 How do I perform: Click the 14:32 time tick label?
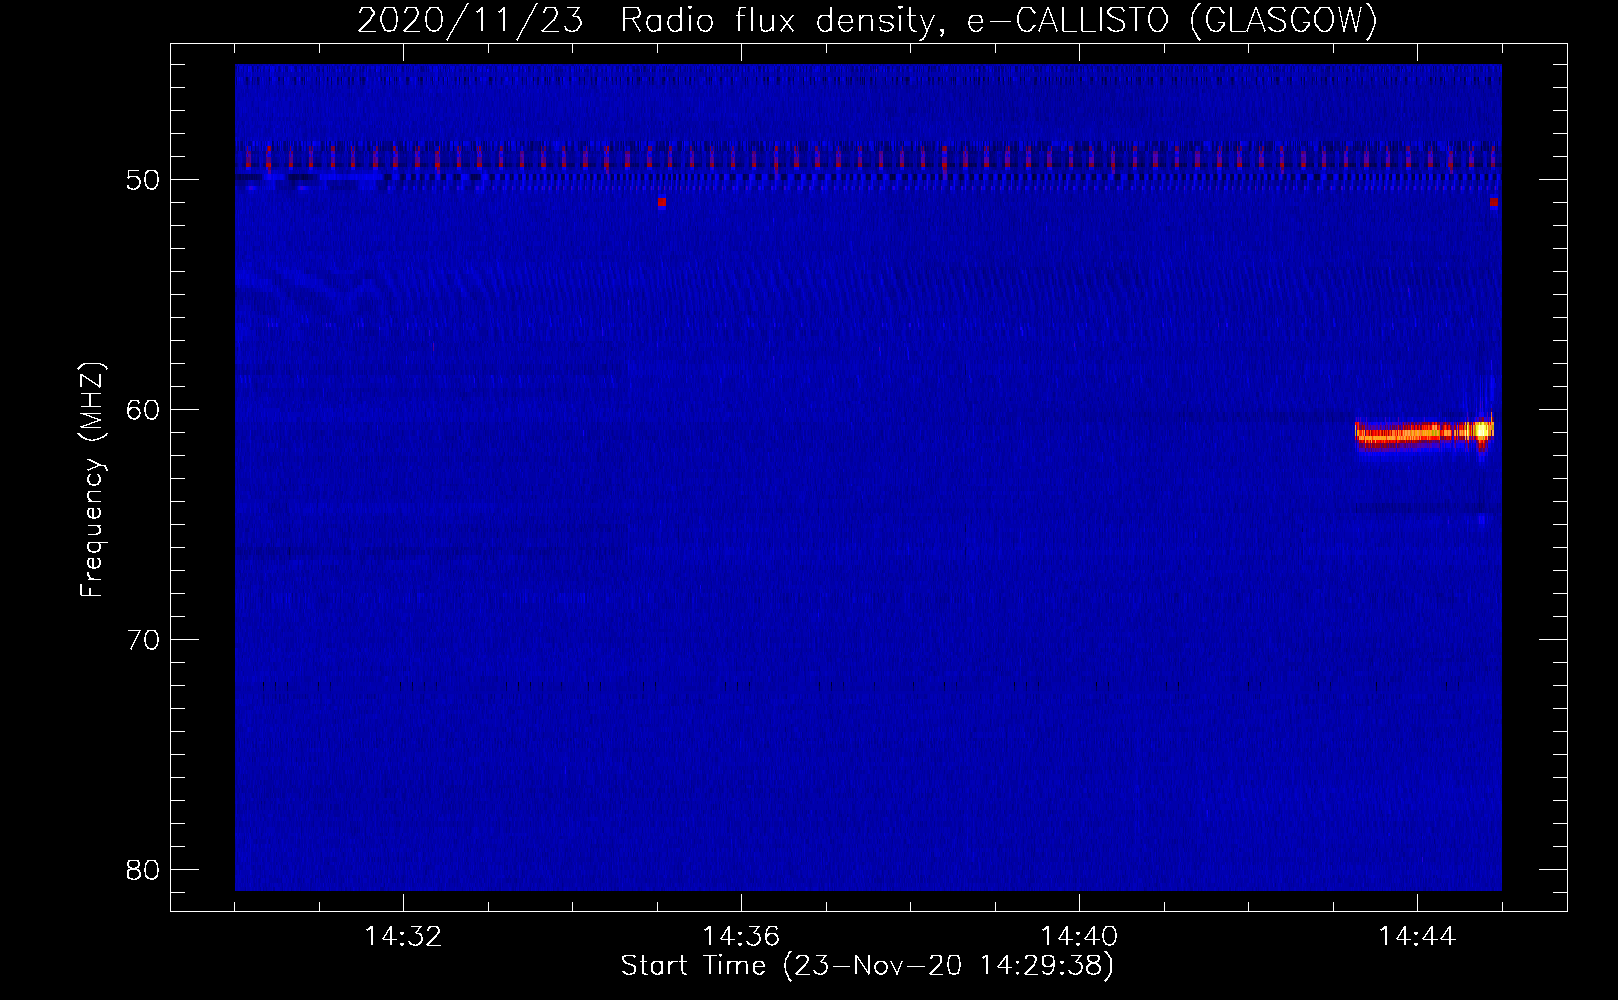coord(403,937)
